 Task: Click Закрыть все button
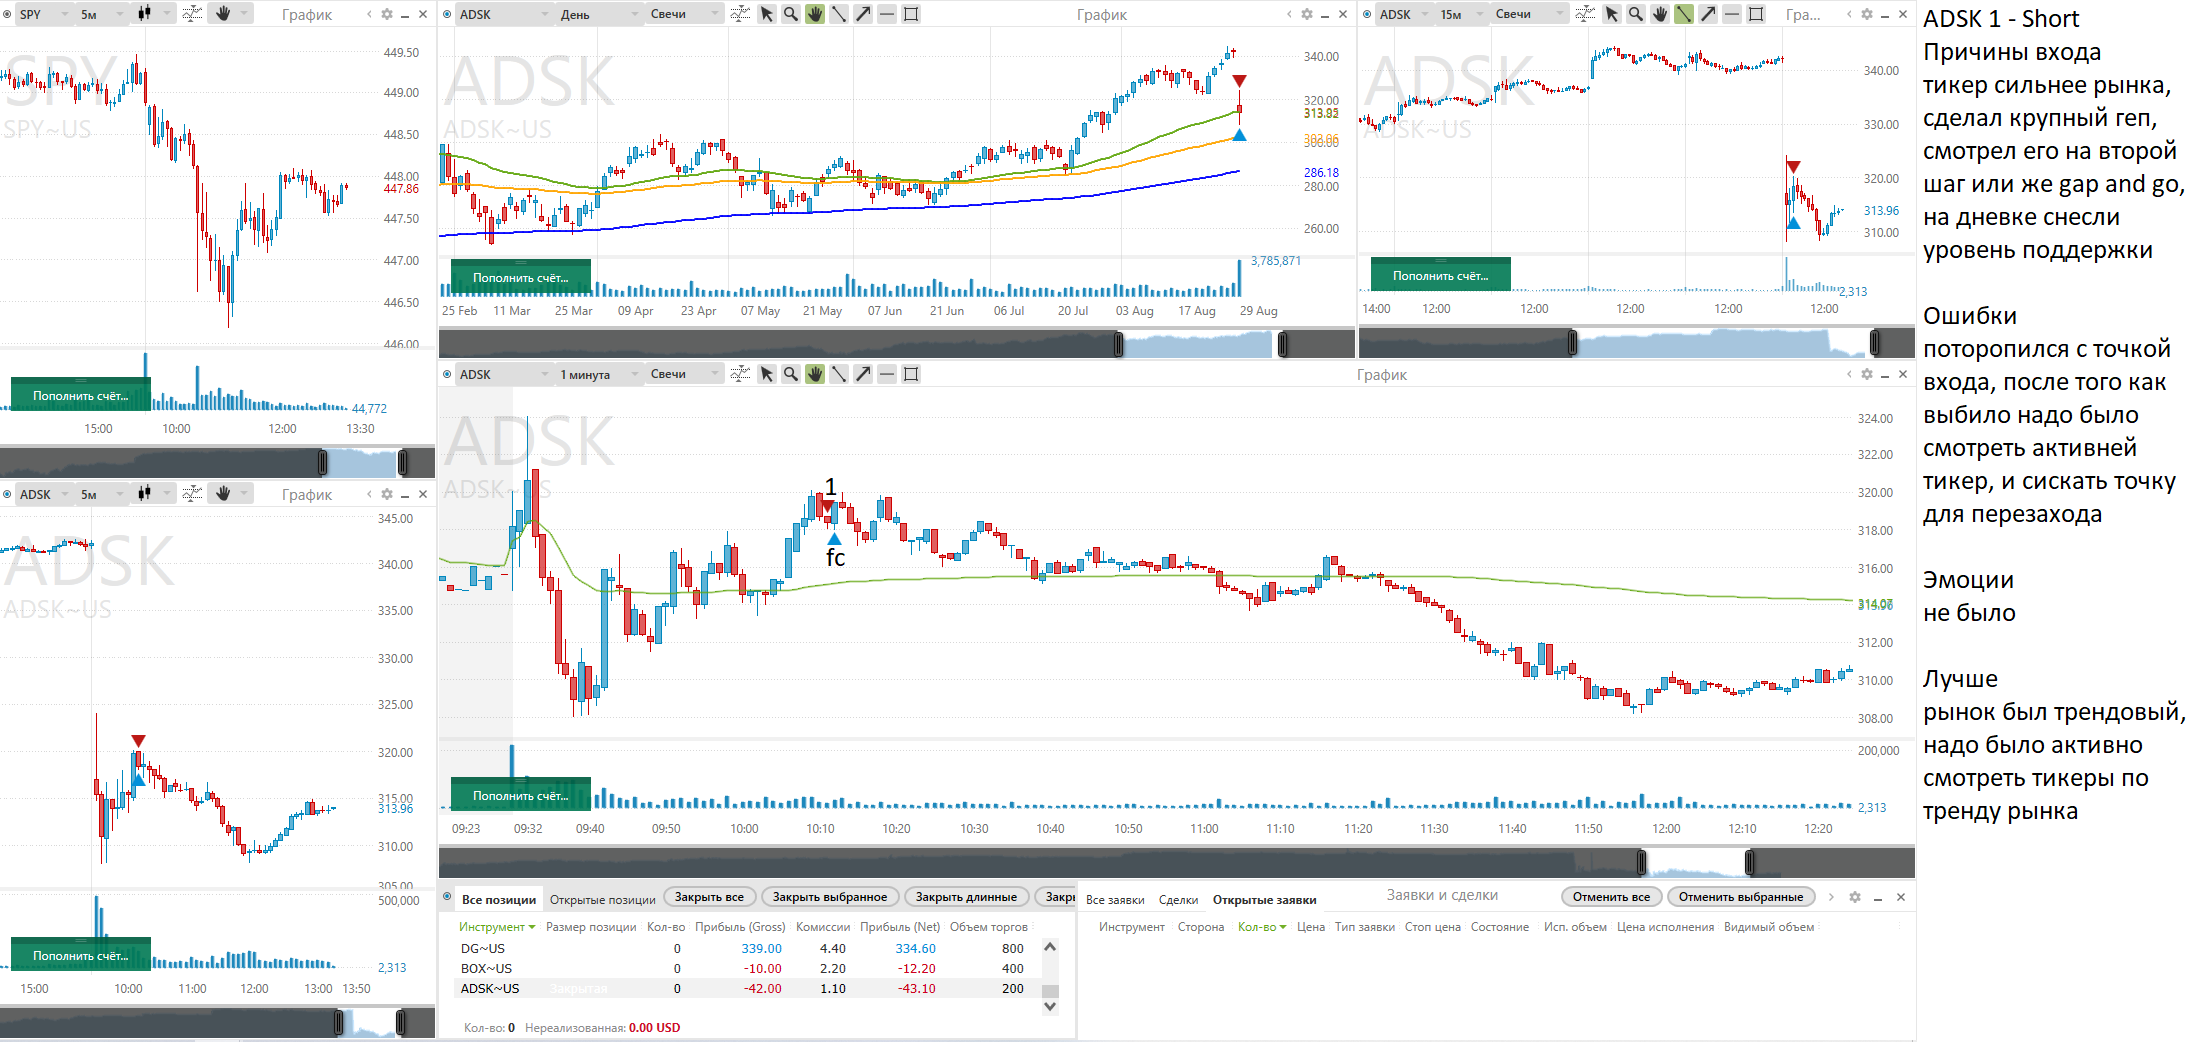pos(709,897)
